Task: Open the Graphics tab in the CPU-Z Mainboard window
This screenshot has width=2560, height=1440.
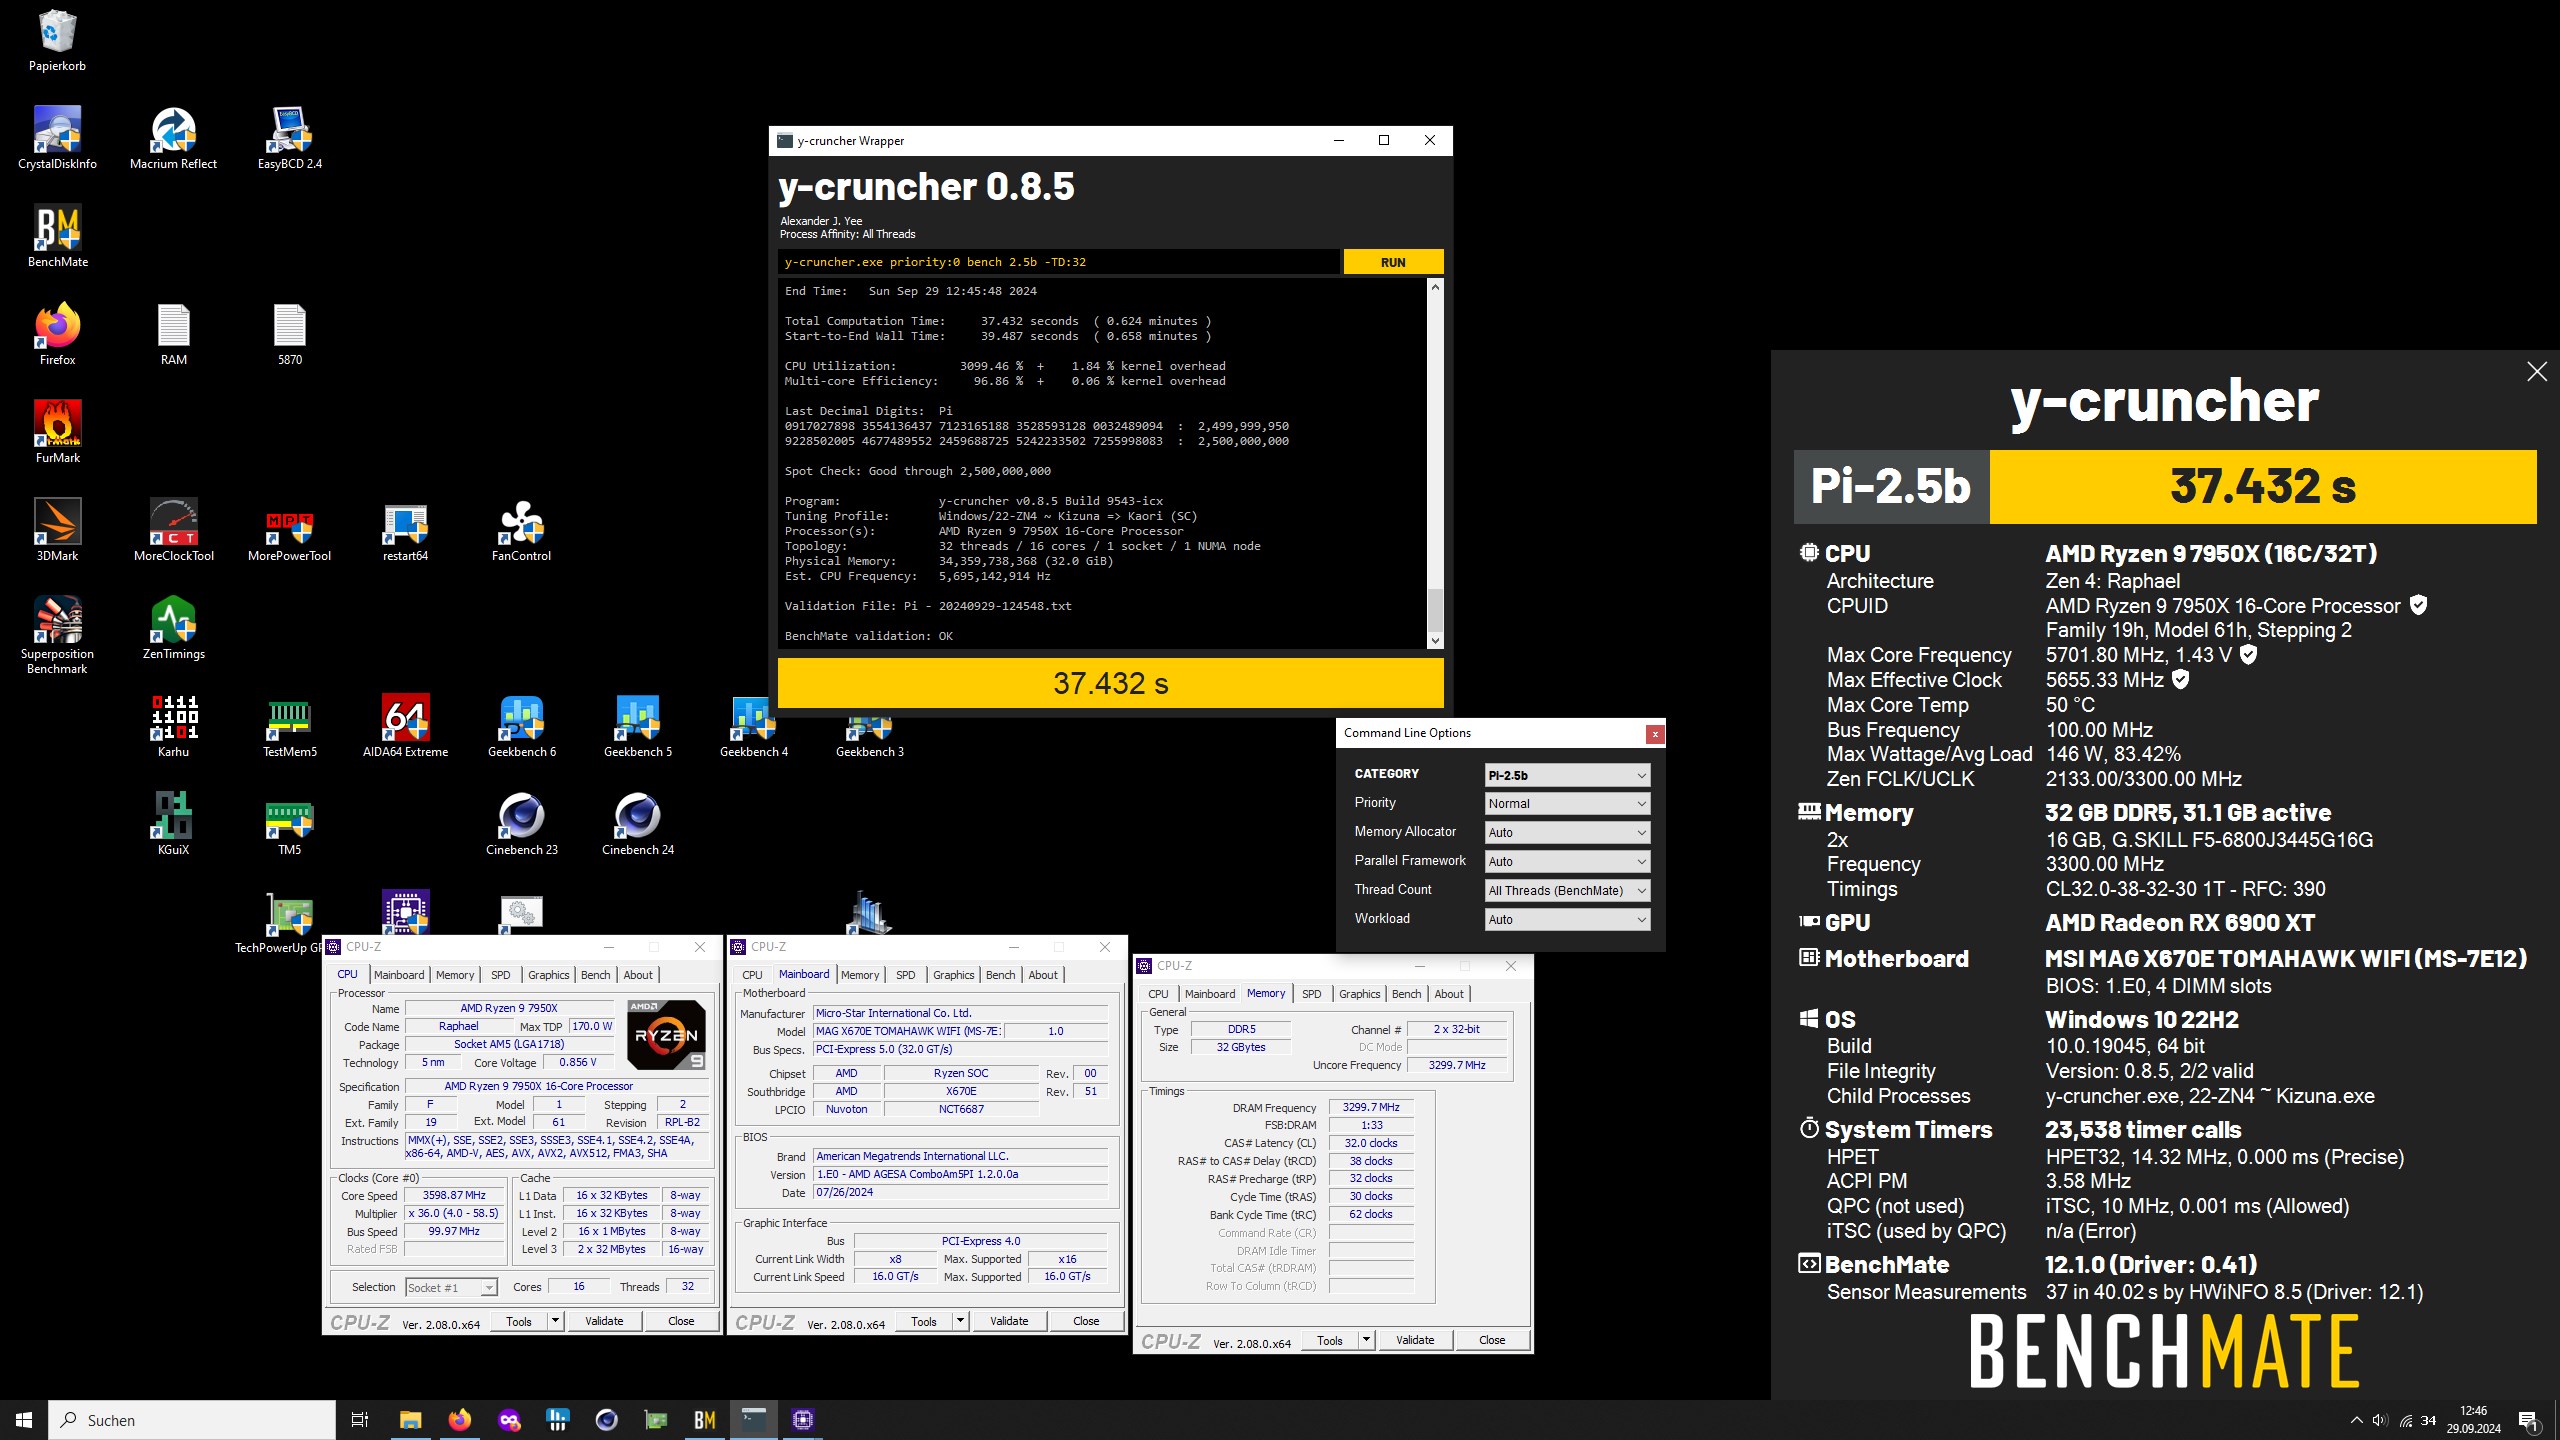Action: point(953,975)
